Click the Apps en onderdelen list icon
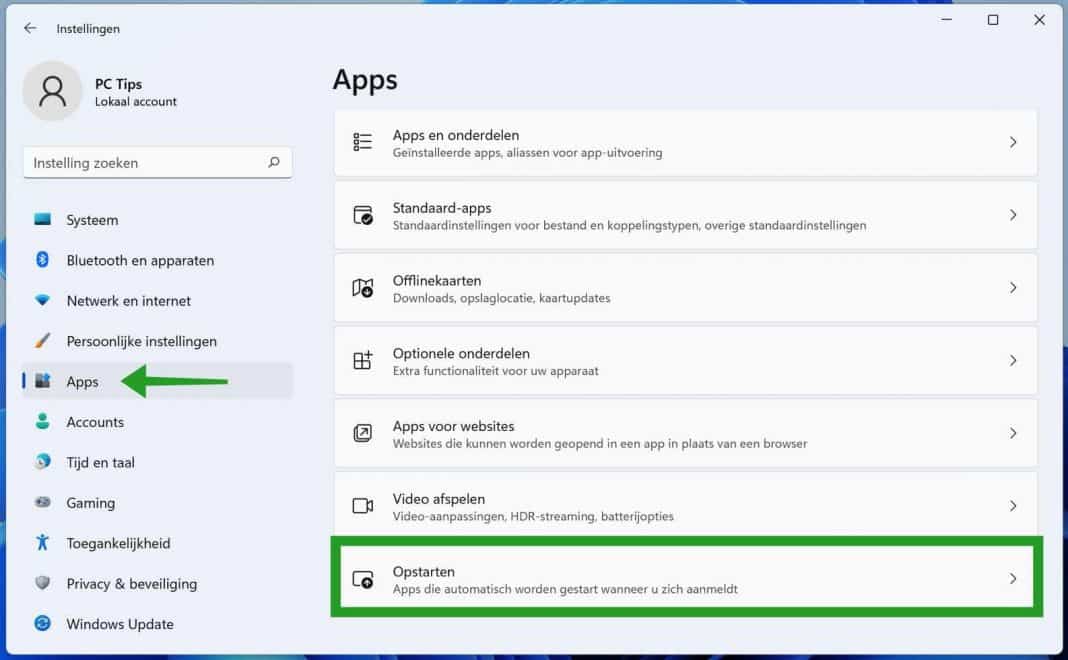The width and height of the screenshot is (1068, 660). tap(366, 143)
